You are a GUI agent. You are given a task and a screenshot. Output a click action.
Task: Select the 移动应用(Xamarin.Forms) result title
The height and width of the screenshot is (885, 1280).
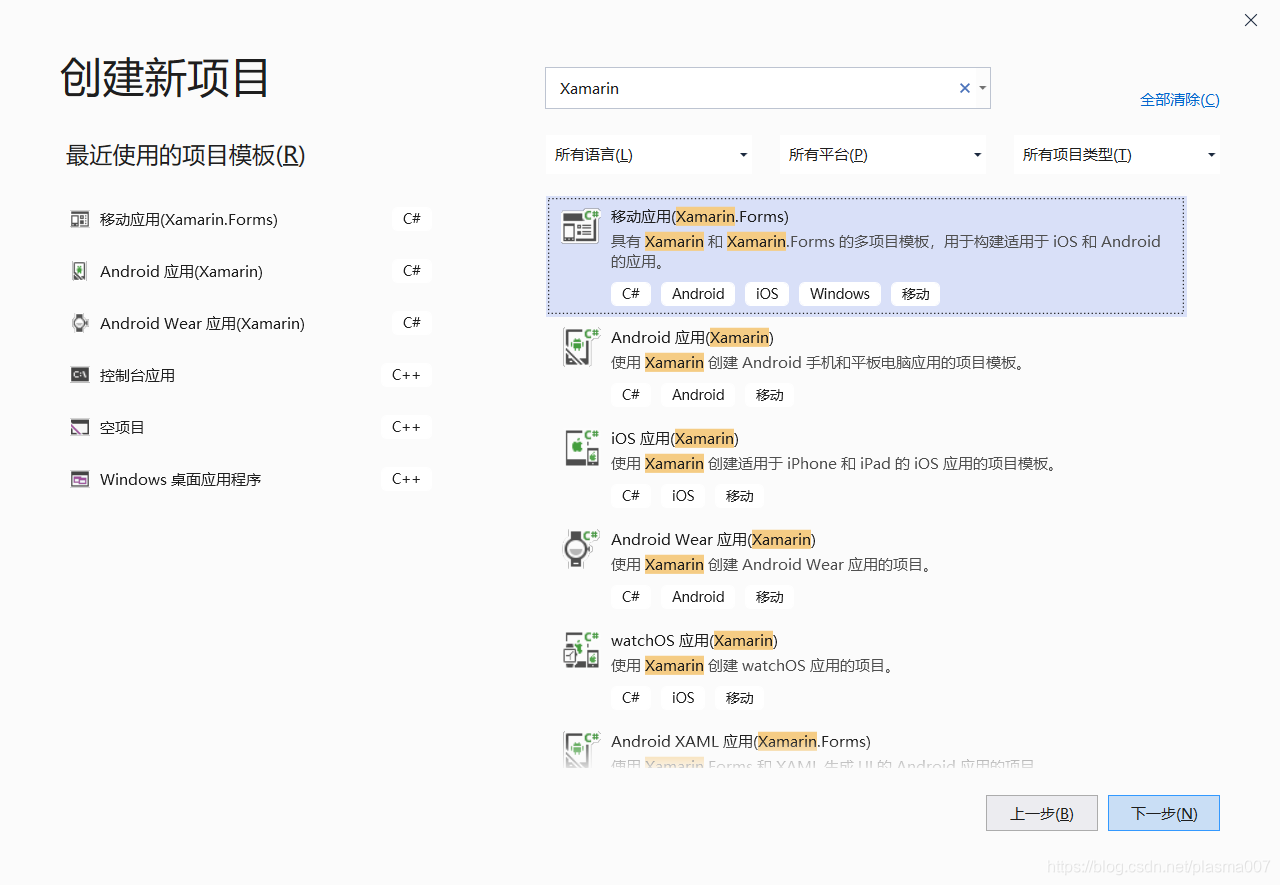[x=700, y=216]
